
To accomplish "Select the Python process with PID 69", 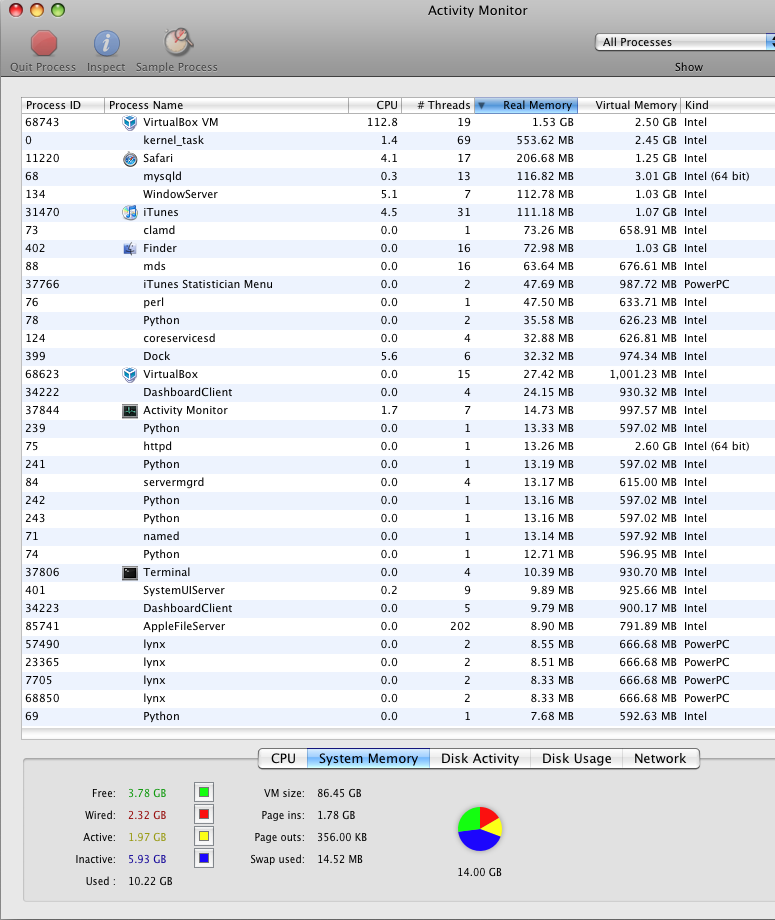I will pyautogui.click(x=398, y=716).
